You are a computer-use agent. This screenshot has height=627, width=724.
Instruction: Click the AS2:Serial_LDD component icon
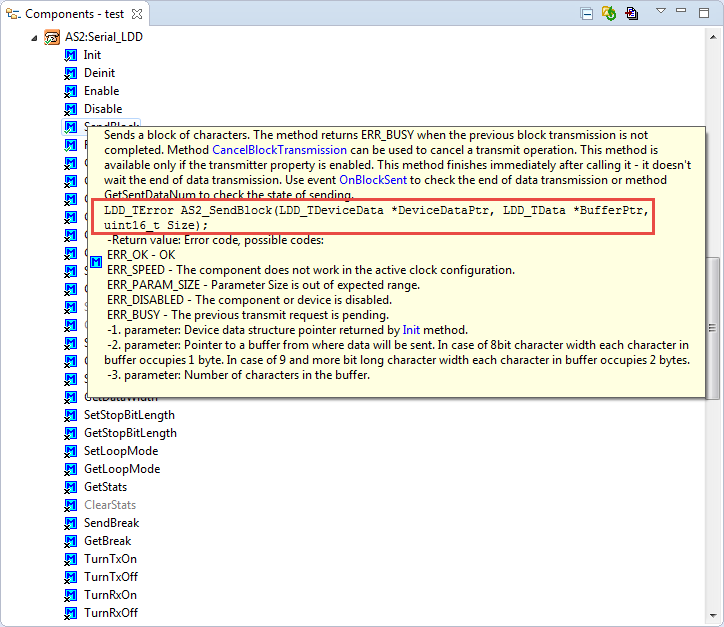click(52, 37)
